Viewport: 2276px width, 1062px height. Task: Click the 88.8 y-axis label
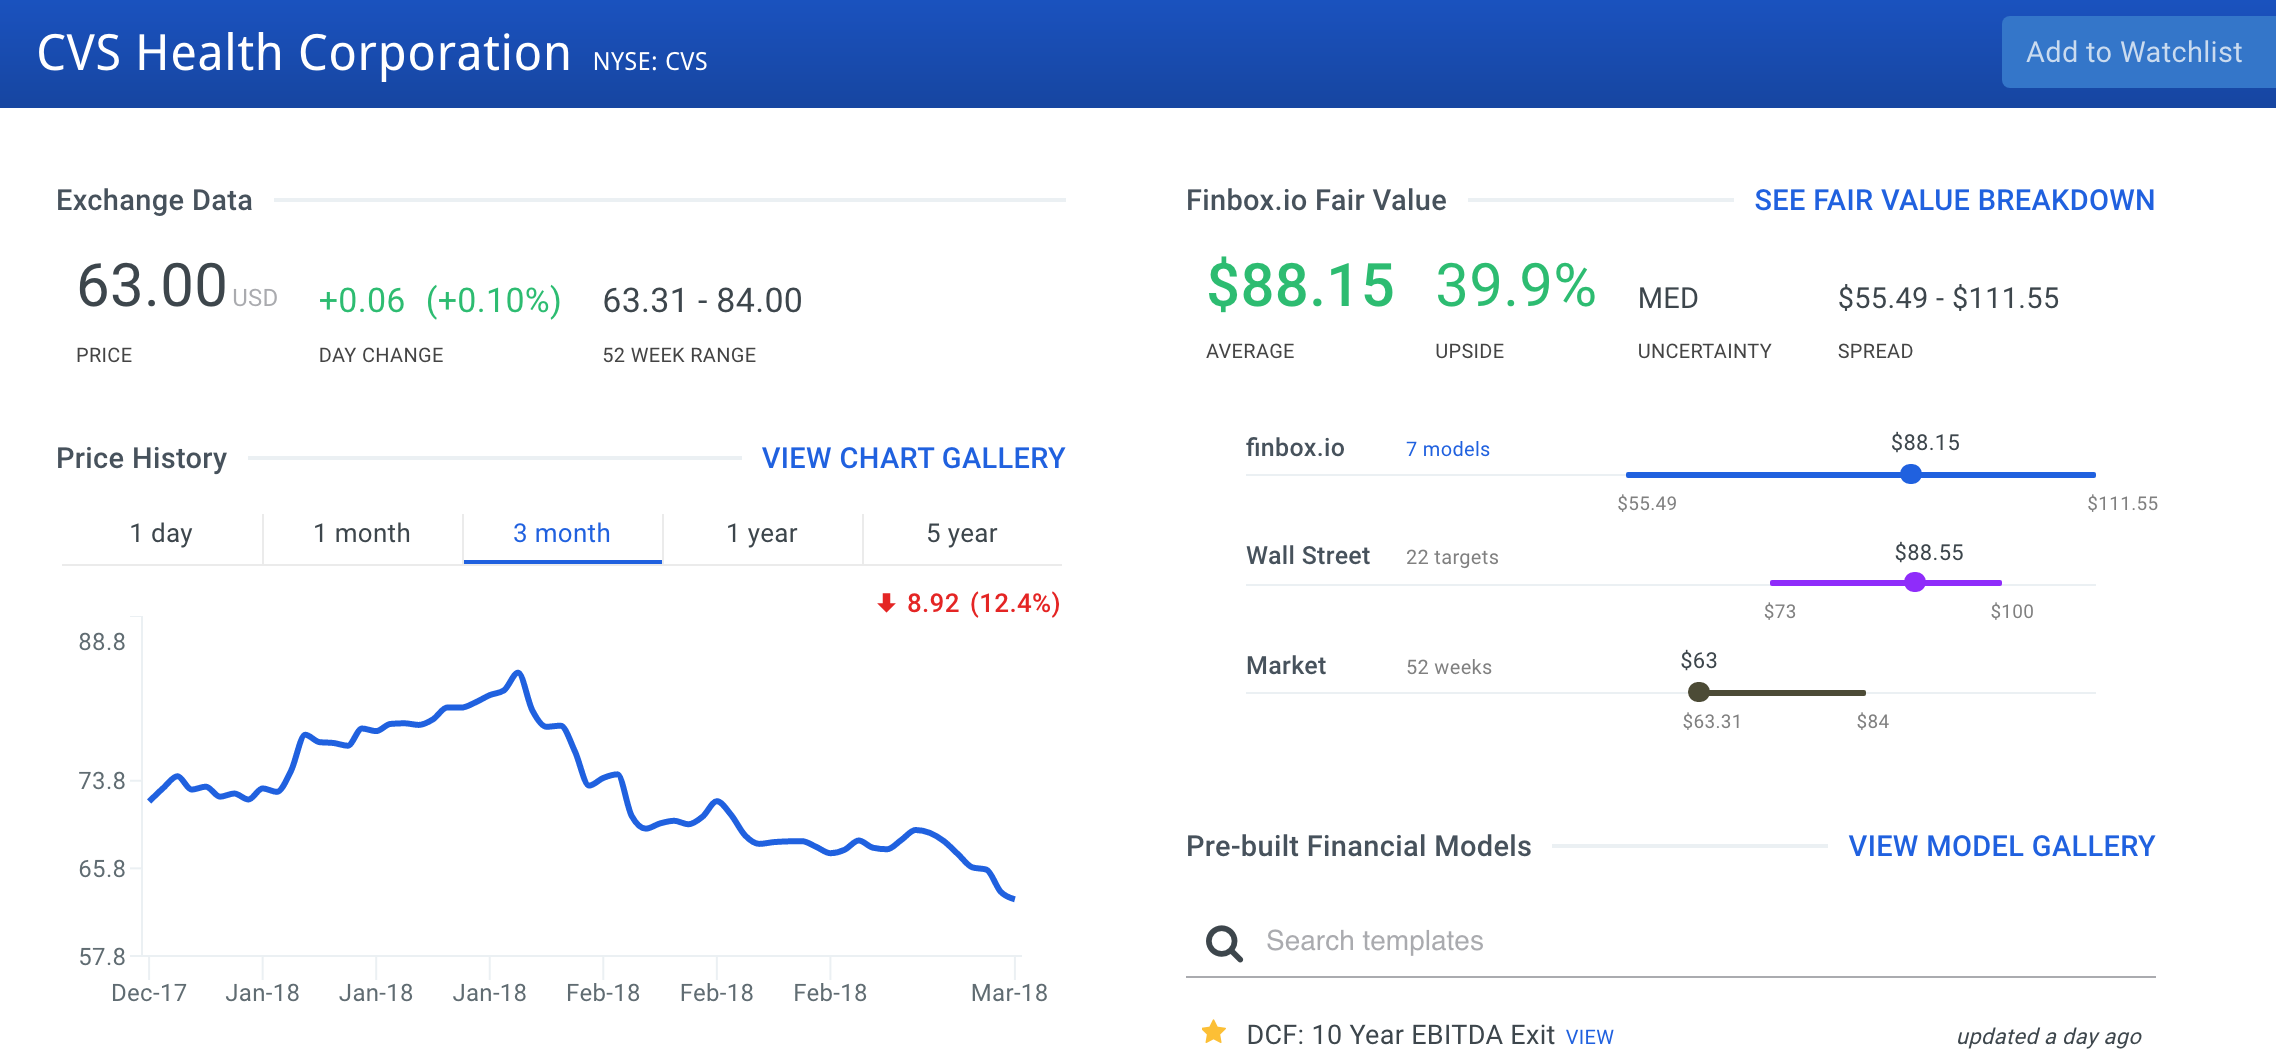pyautogui.click(x=102, y=642)
